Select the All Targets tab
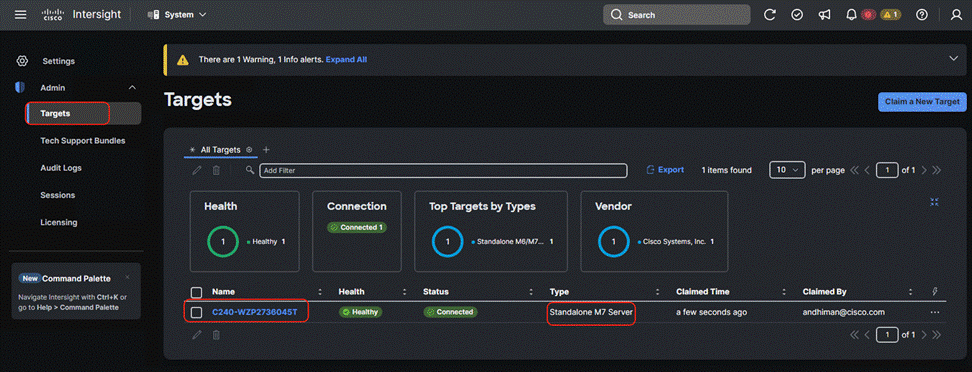972x372 pixels. [220, 150]
